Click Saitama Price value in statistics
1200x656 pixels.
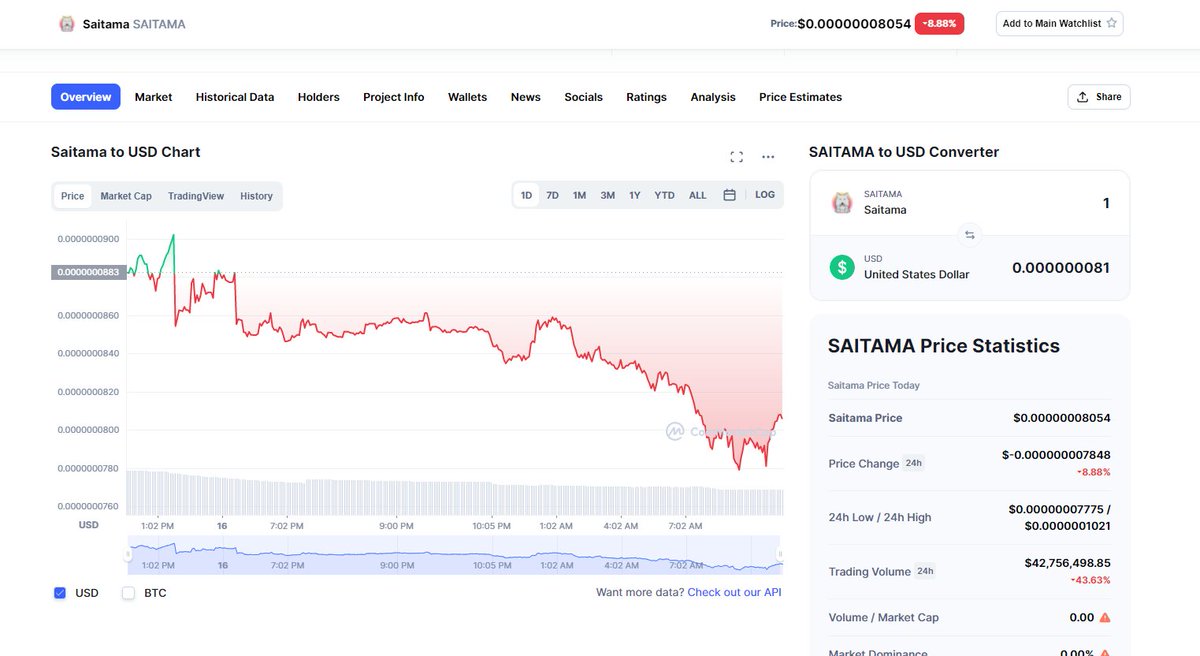click(x=1062, y=418)
